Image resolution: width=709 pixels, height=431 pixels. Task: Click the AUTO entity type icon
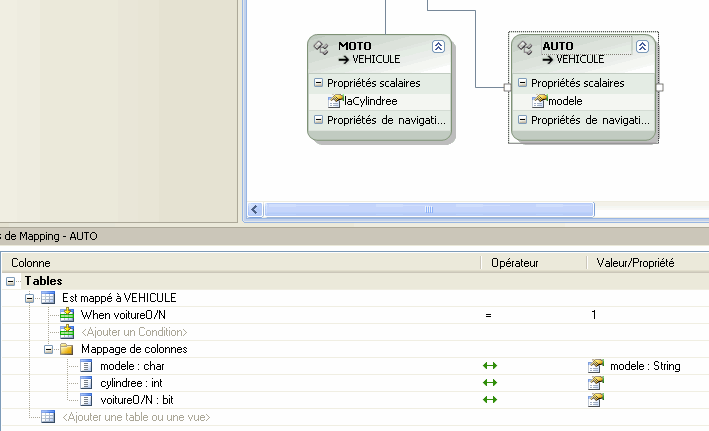tap(525, 47)
